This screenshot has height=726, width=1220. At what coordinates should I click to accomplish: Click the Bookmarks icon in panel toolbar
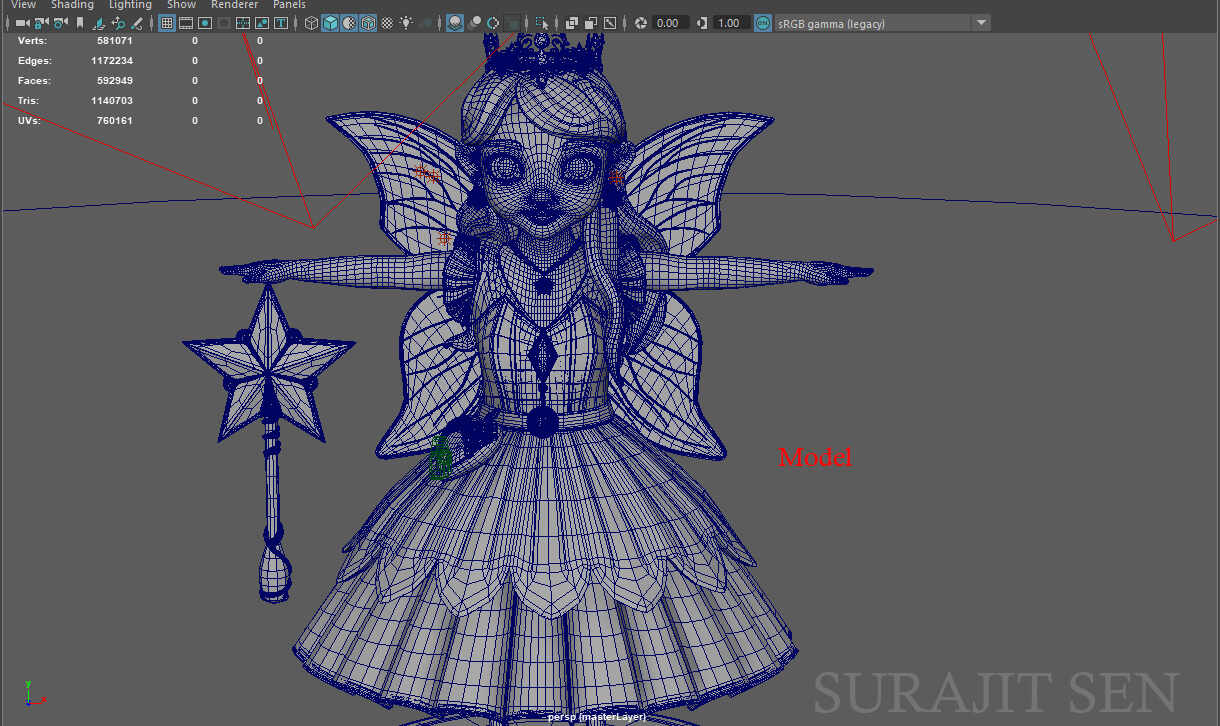pos(80,22)
